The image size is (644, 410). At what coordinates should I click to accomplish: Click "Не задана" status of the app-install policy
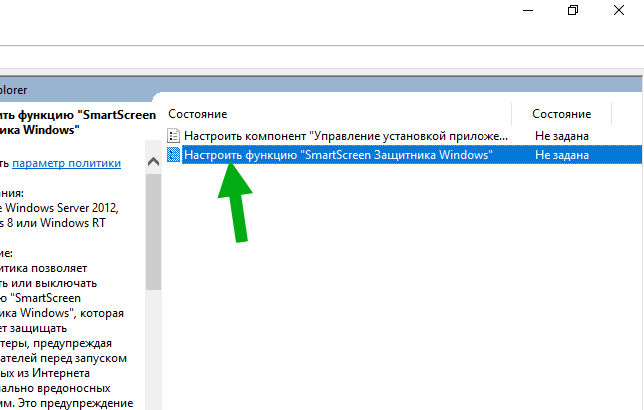[x=561, y=136]
